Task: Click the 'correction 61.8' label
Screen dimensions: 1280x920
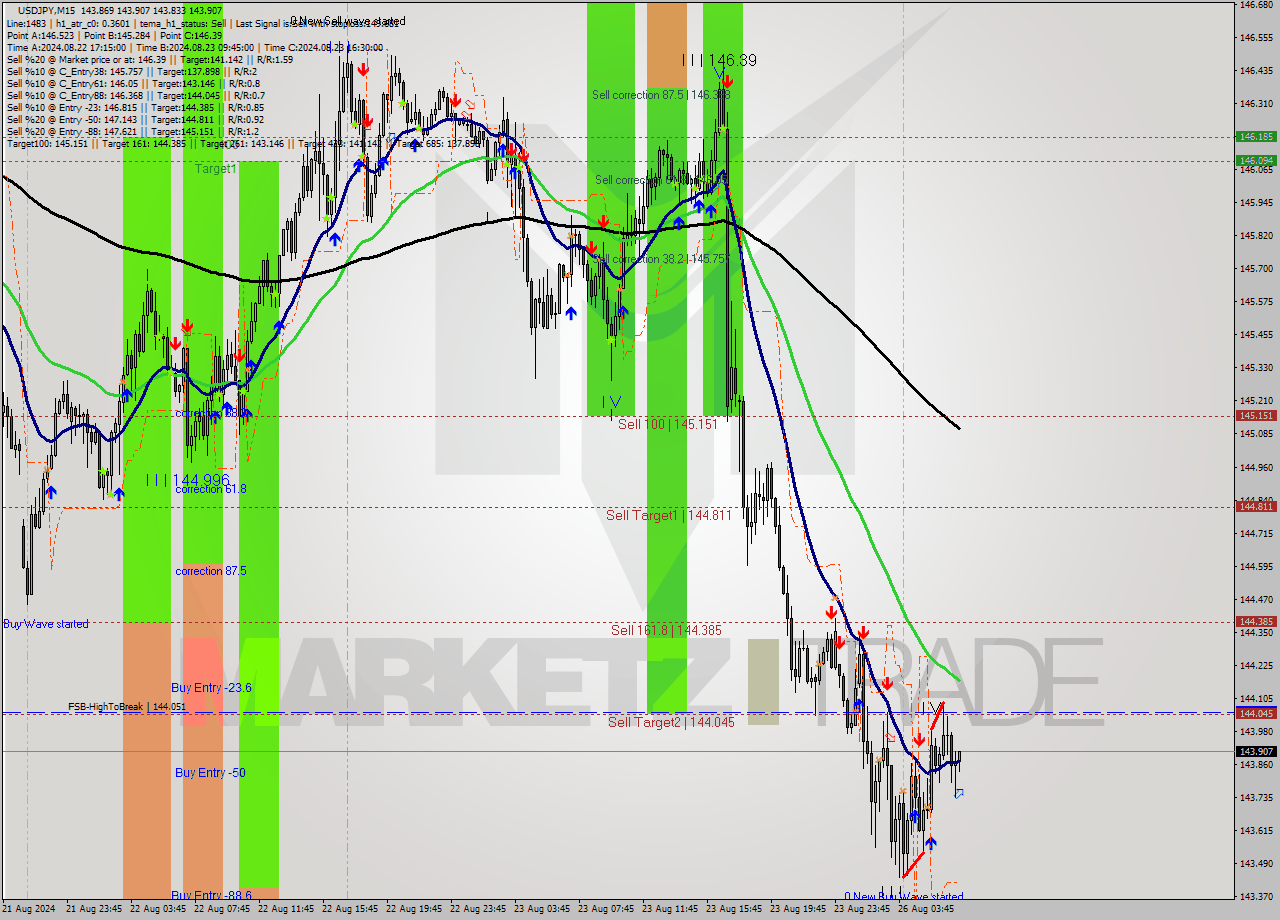Action: [x=210, y=489]
